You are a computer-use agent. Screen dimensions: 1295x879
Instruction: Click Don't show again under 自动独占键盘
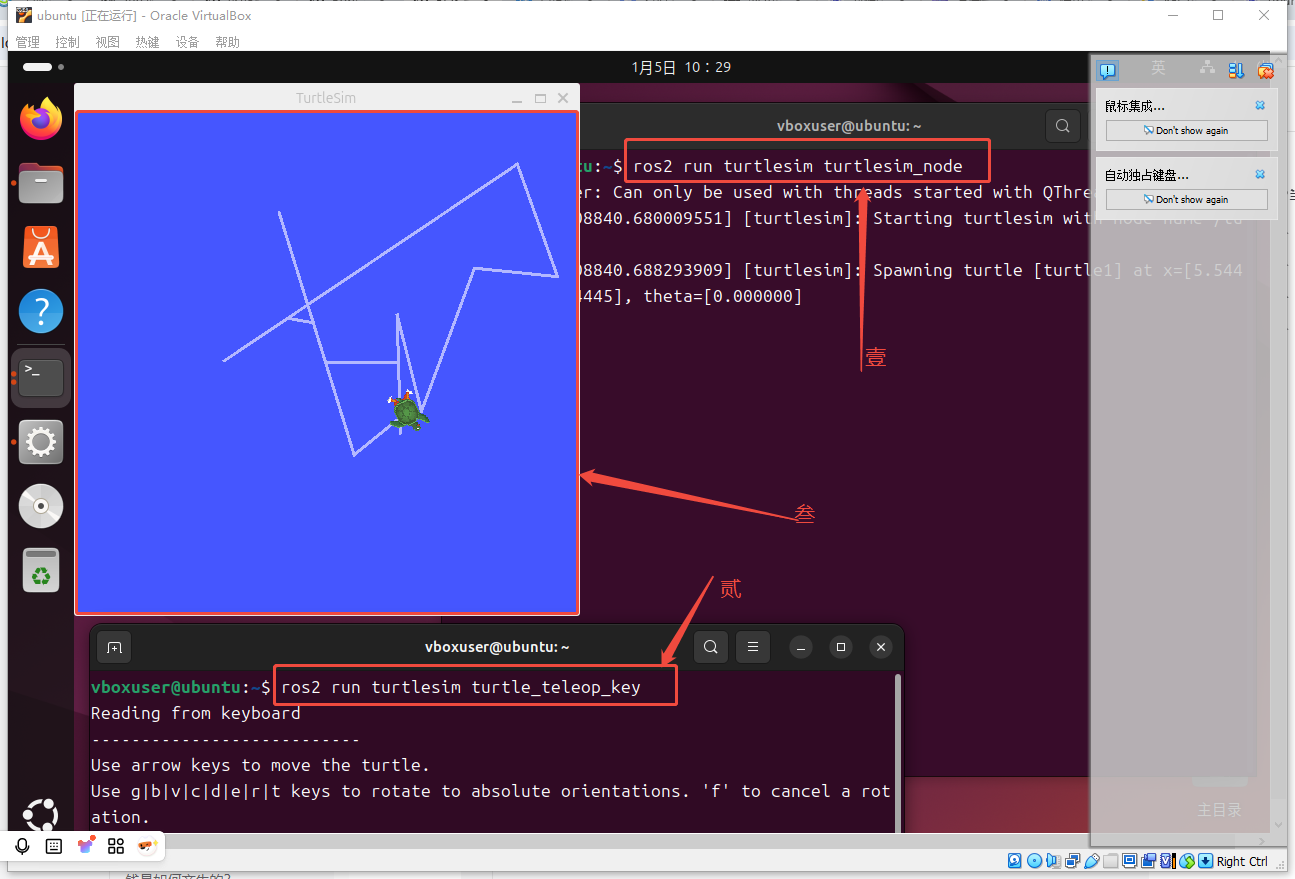click(1186, 200)
